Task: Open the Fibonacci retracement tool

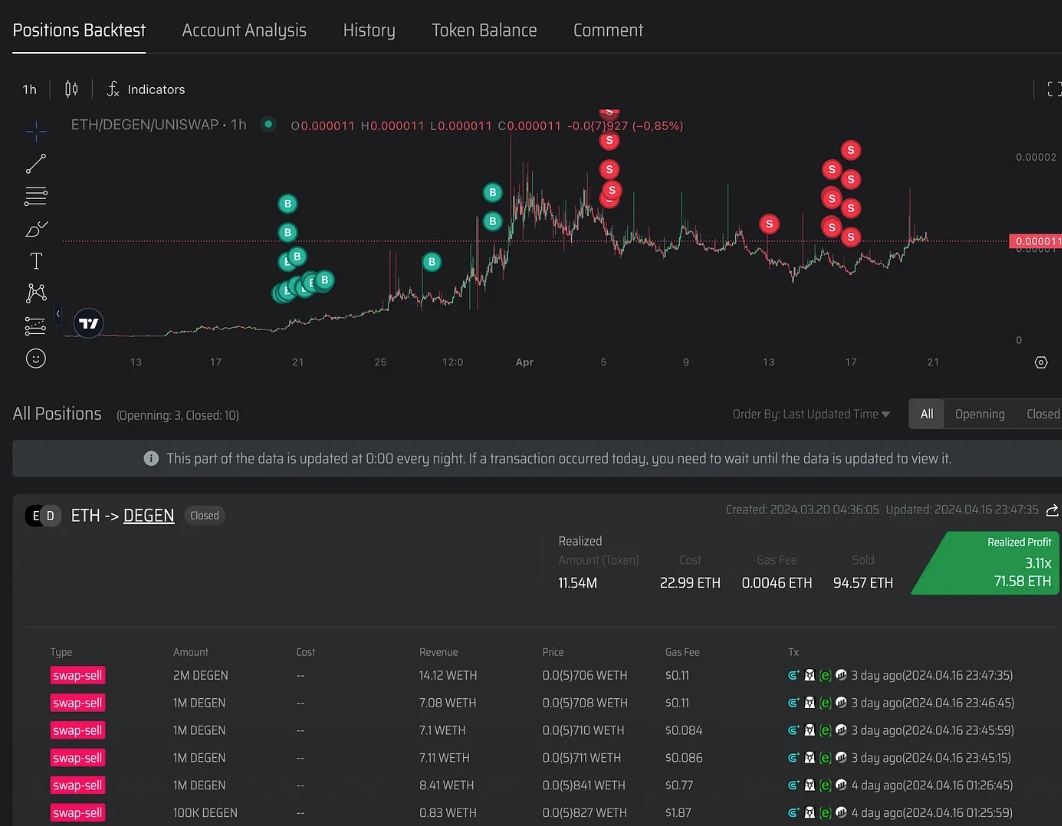Action: (x=36, y=196)
